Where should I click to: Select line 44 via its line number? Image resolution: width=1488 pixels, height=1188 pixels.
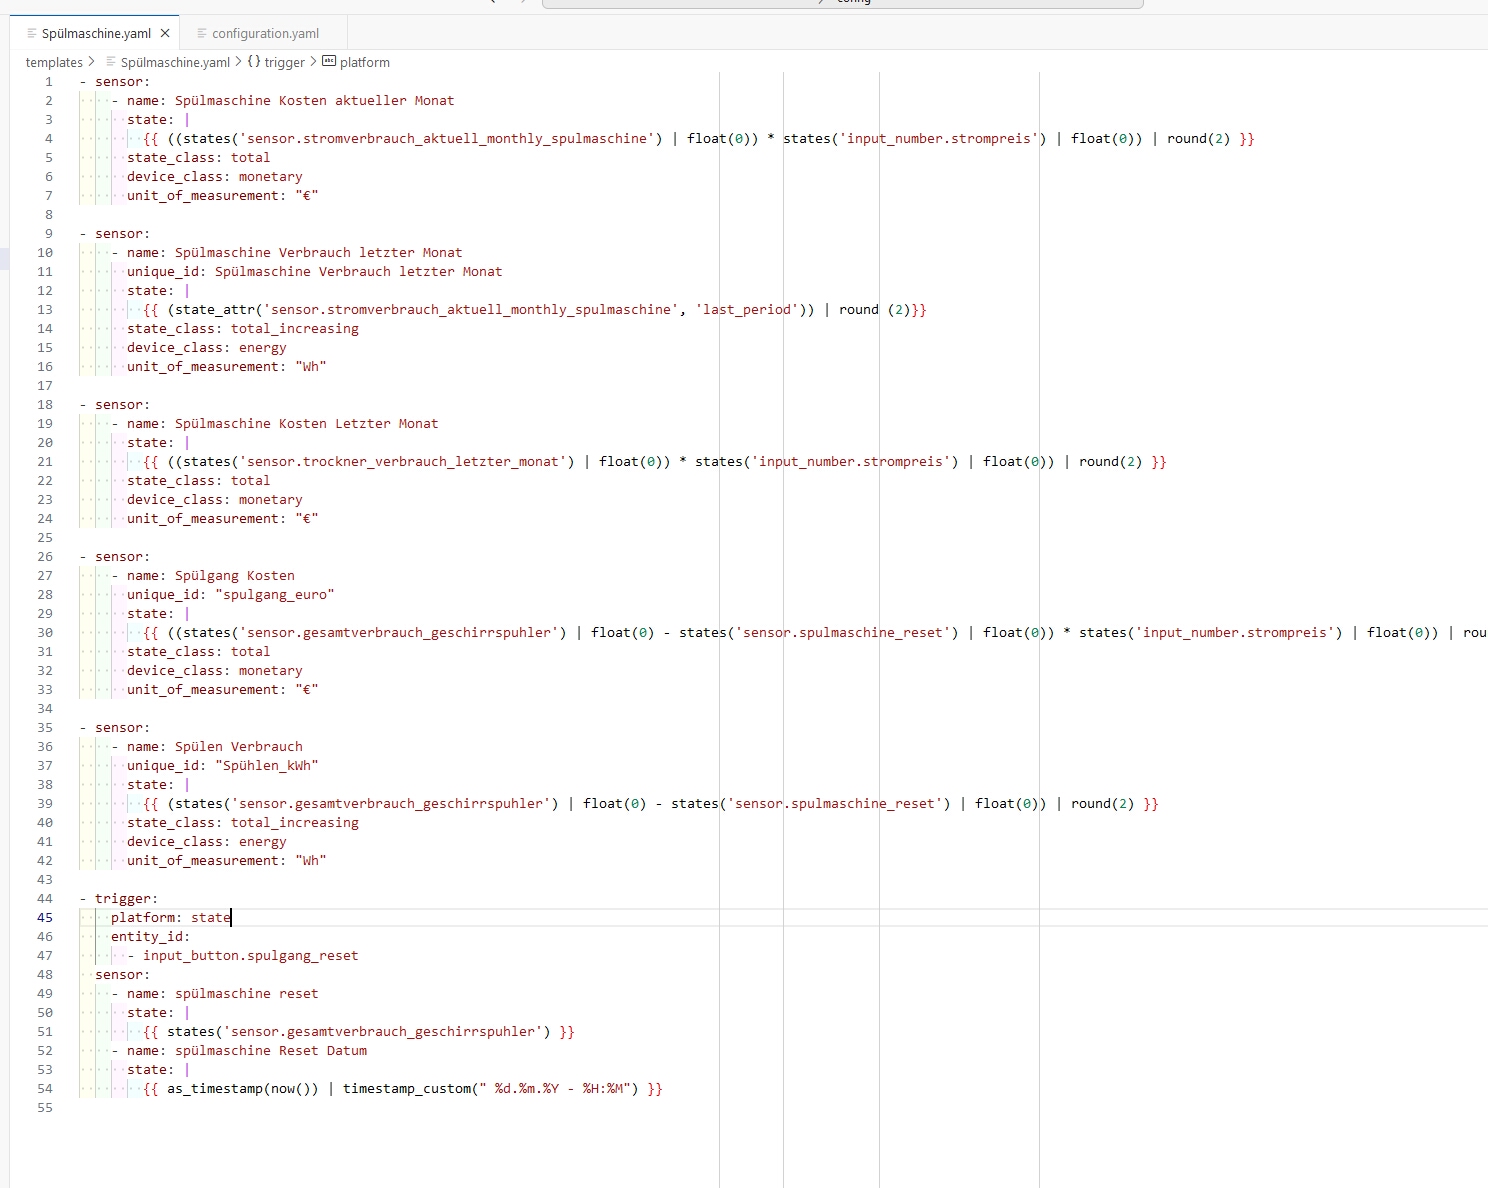coord(45,898)
